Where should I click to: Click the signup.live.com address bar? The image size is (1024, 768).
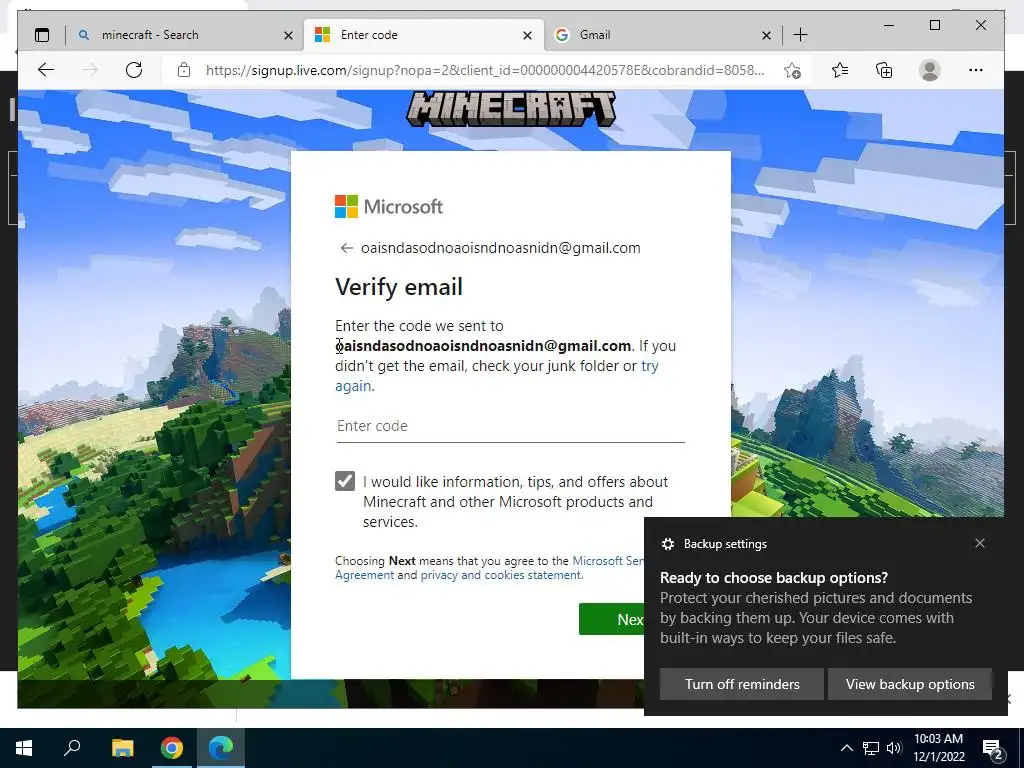coord(485,70)
